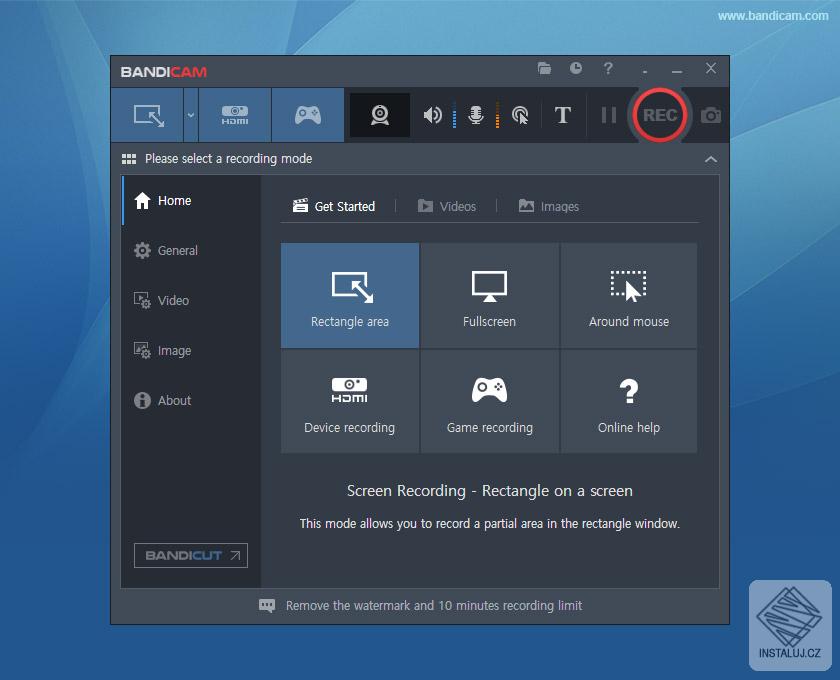Switch to the Images tab
Viewport: 840px width, 680px height.
pyautogui.click(x=549, y=206)
